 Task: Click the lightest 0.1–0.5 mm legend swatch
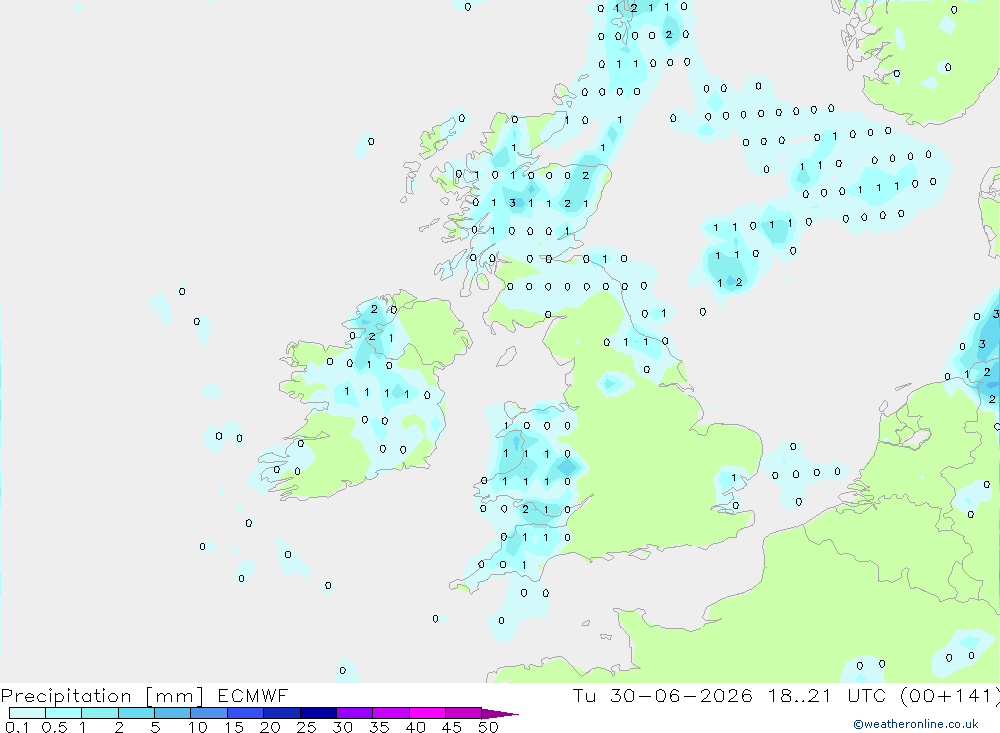click(x=27, y=713)
